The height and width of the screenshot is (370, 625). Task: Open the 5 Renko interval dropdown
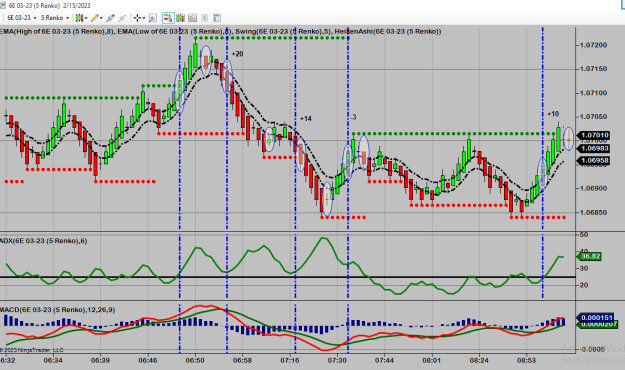click(x=55, y=18)
